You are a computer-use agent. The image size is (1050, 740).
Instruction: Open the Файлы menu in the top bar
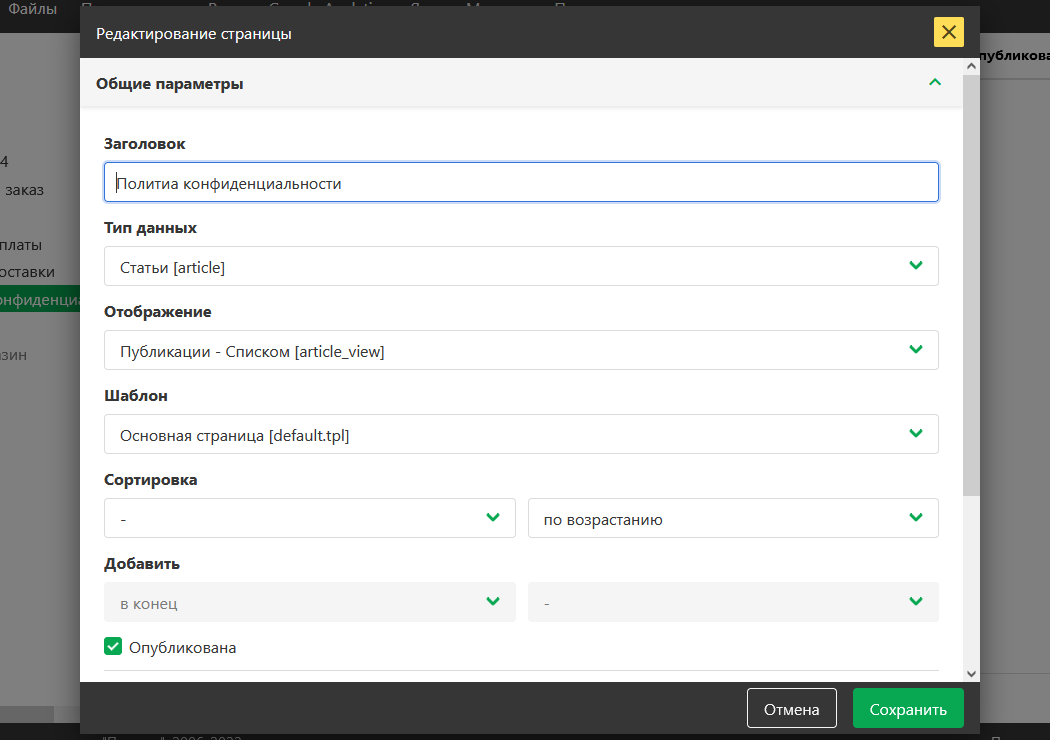point(32,8)
